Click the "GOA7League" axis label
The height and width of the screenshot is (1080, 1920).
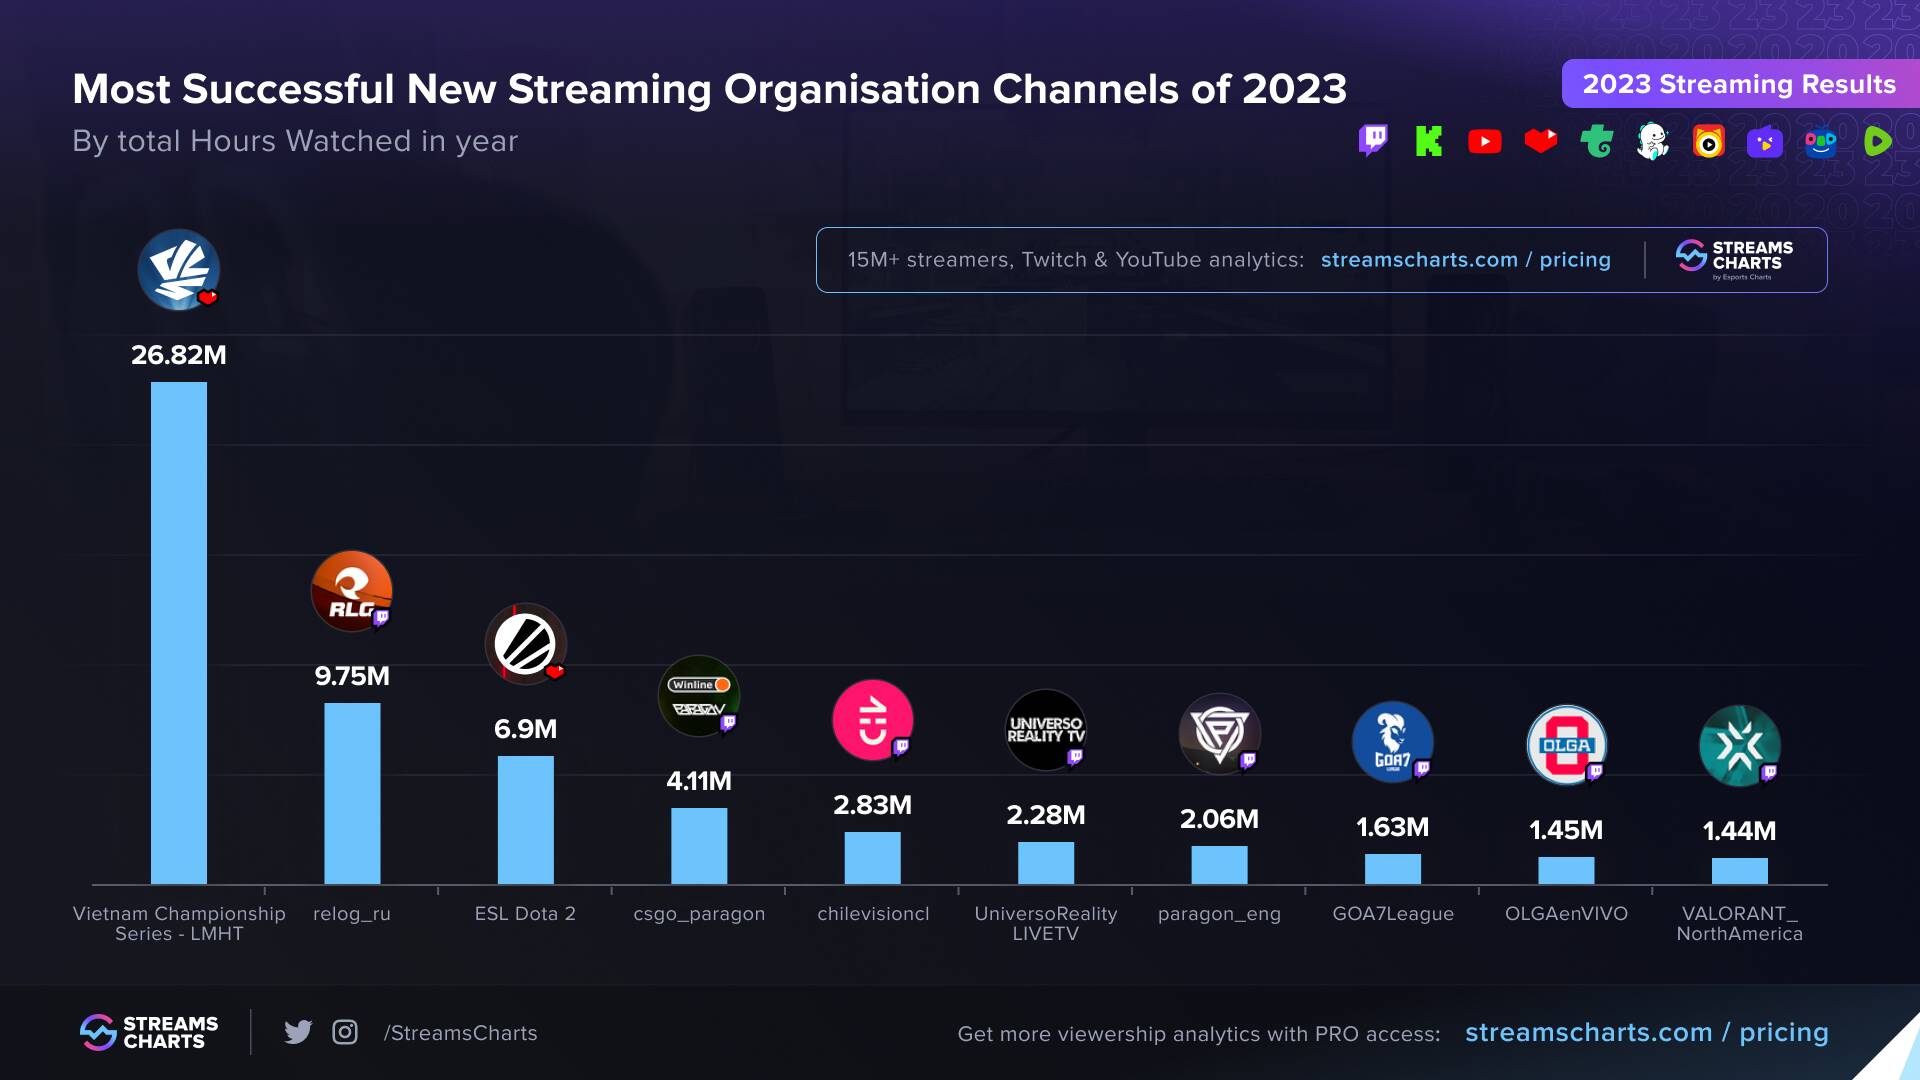pyautogui.click(x=1393, y=913)
